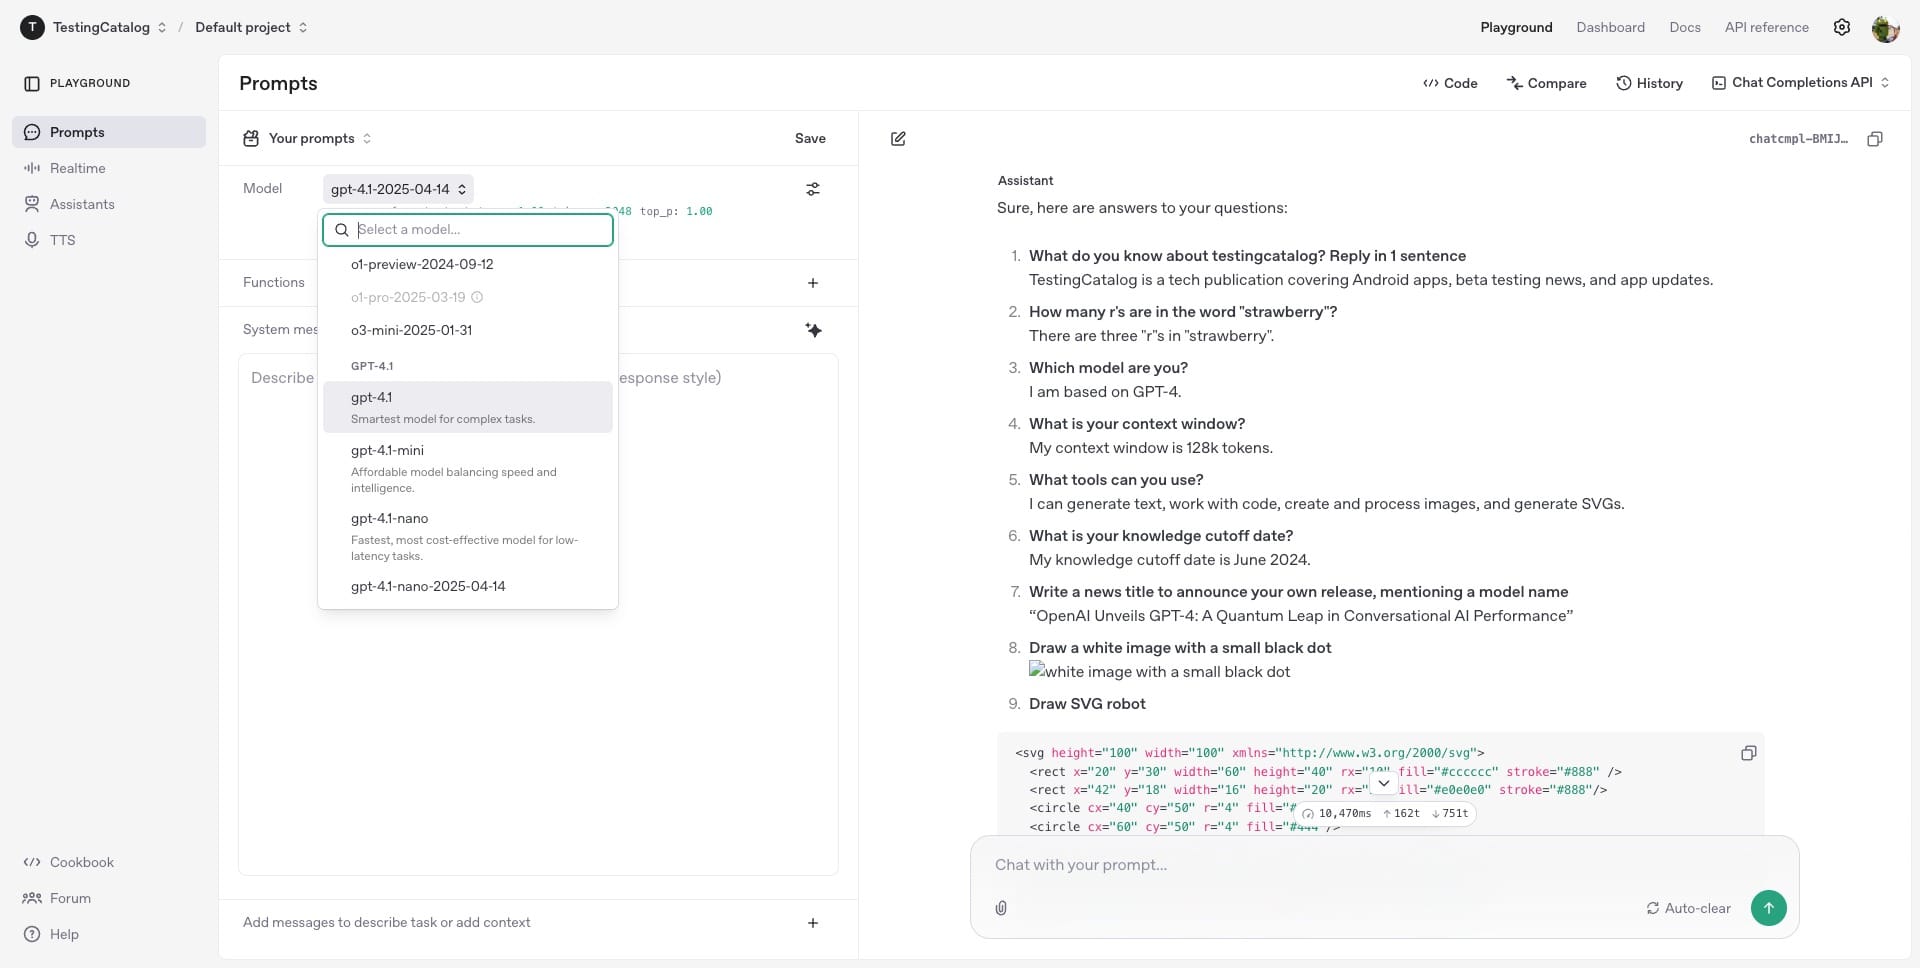The image size is (1920, 968).
Task: Send the message with green arrow
Action: 1768,908
